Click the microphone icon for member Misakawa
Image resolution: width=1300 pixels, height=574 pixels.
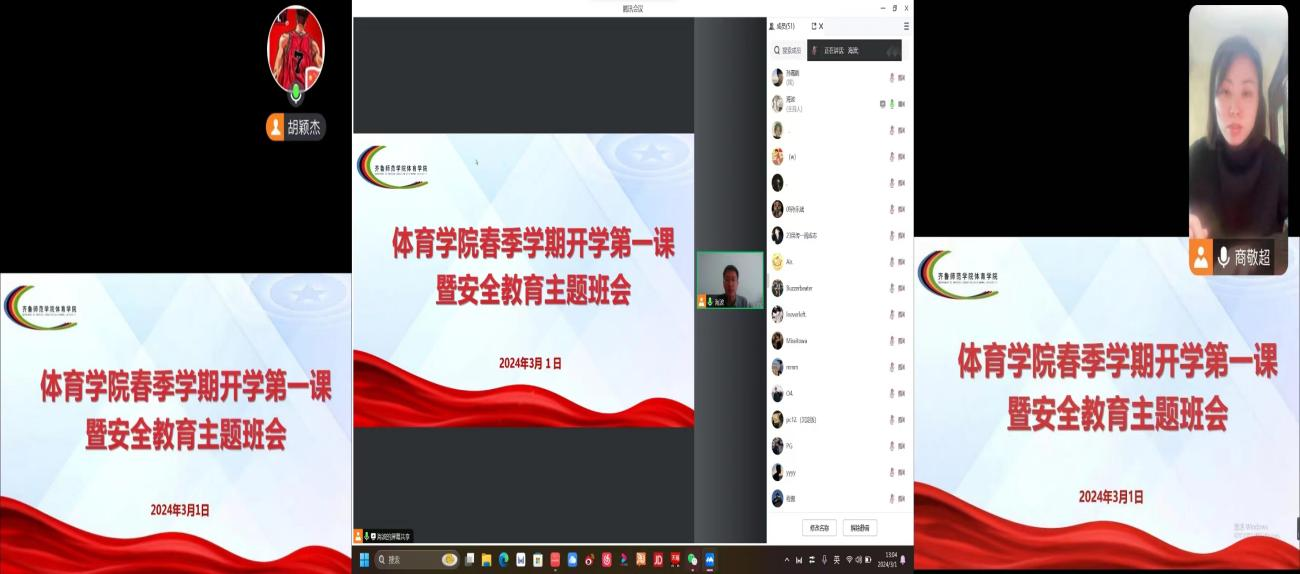(891, 341)
